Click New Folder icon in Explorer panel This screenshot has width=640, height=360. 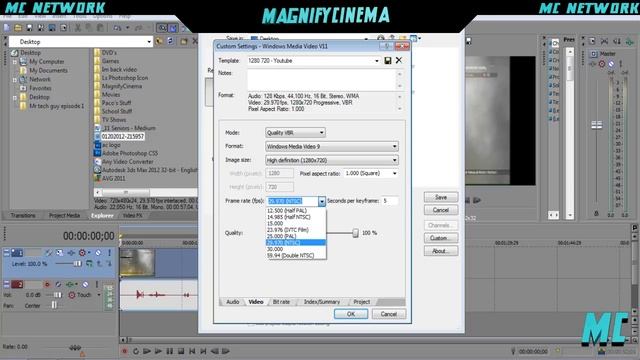184,42
